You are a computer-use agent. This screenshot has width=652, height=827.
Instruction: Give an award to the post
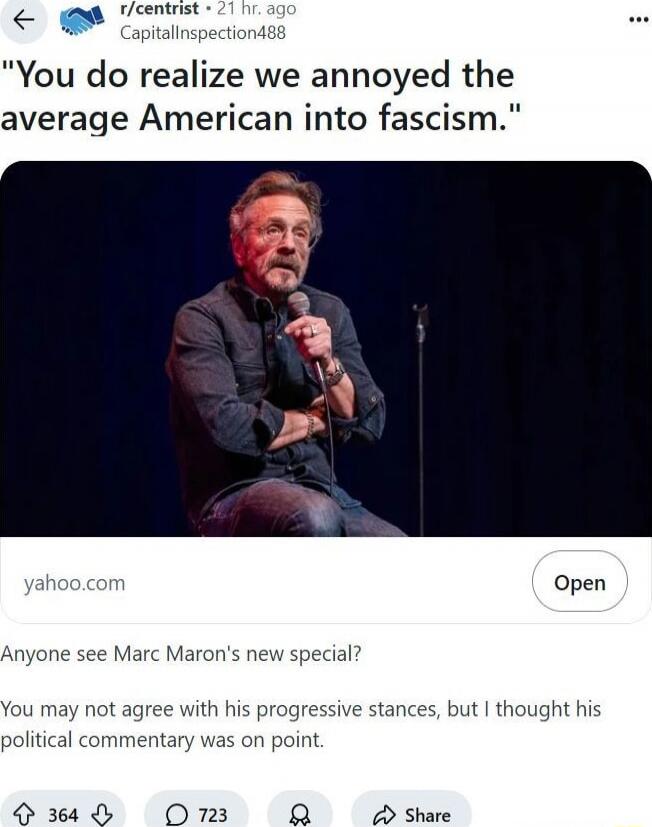point(300,814)
